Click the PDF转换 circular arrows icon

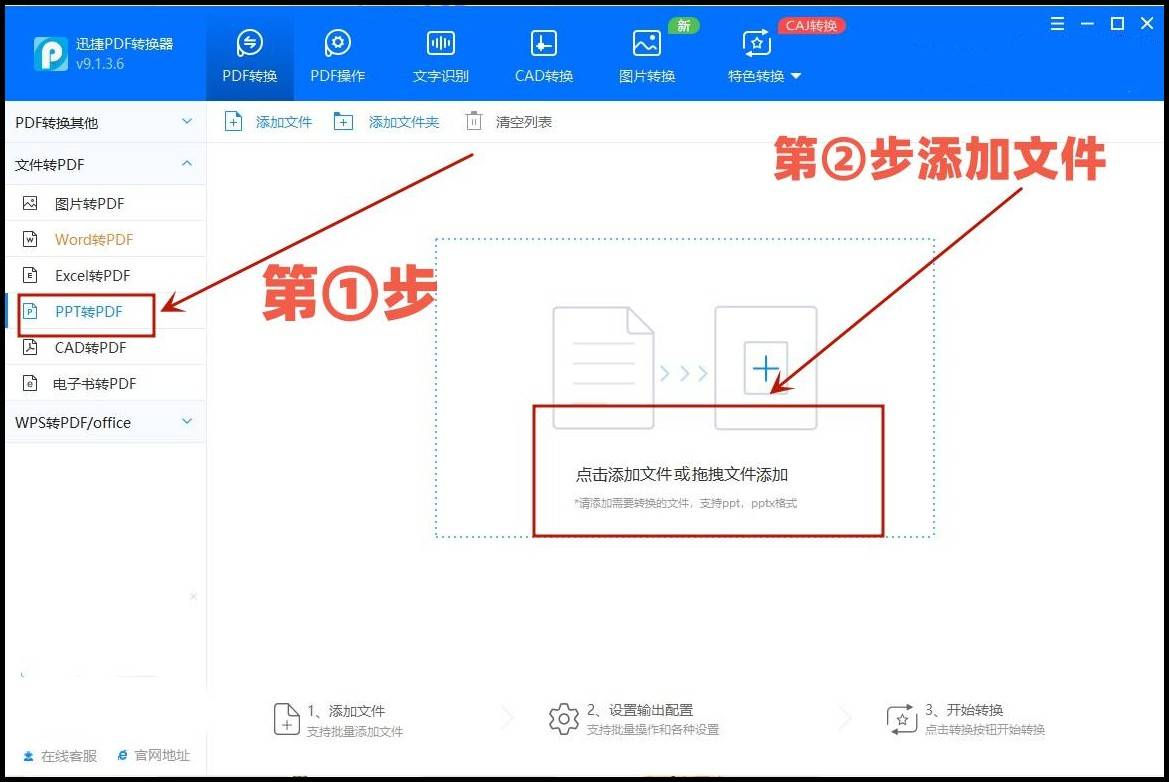[250, 43]
